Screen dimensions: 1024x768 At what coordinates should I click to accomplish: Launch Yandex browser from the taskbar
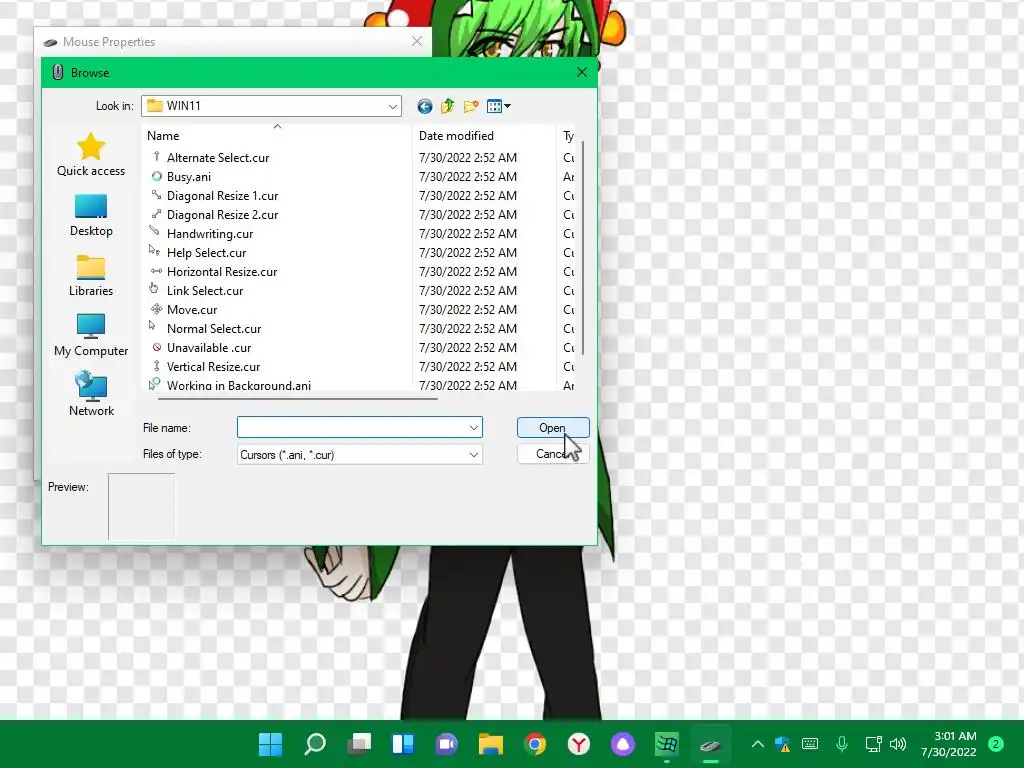(579, 744)
